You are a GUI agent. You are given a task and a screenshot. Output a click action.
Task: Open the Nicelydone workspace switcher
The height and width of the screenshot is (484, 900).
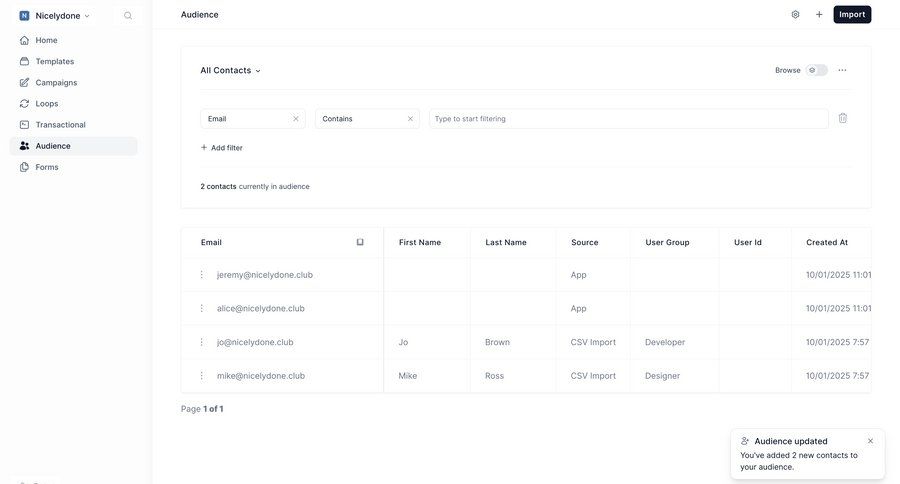[57, 16]
